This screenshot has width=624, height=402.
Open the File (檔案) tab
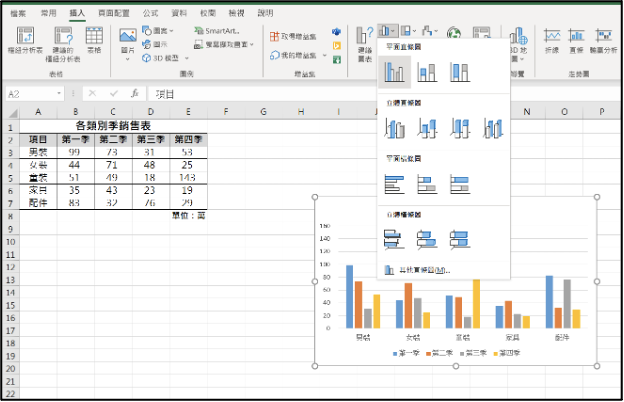point(18,13)
